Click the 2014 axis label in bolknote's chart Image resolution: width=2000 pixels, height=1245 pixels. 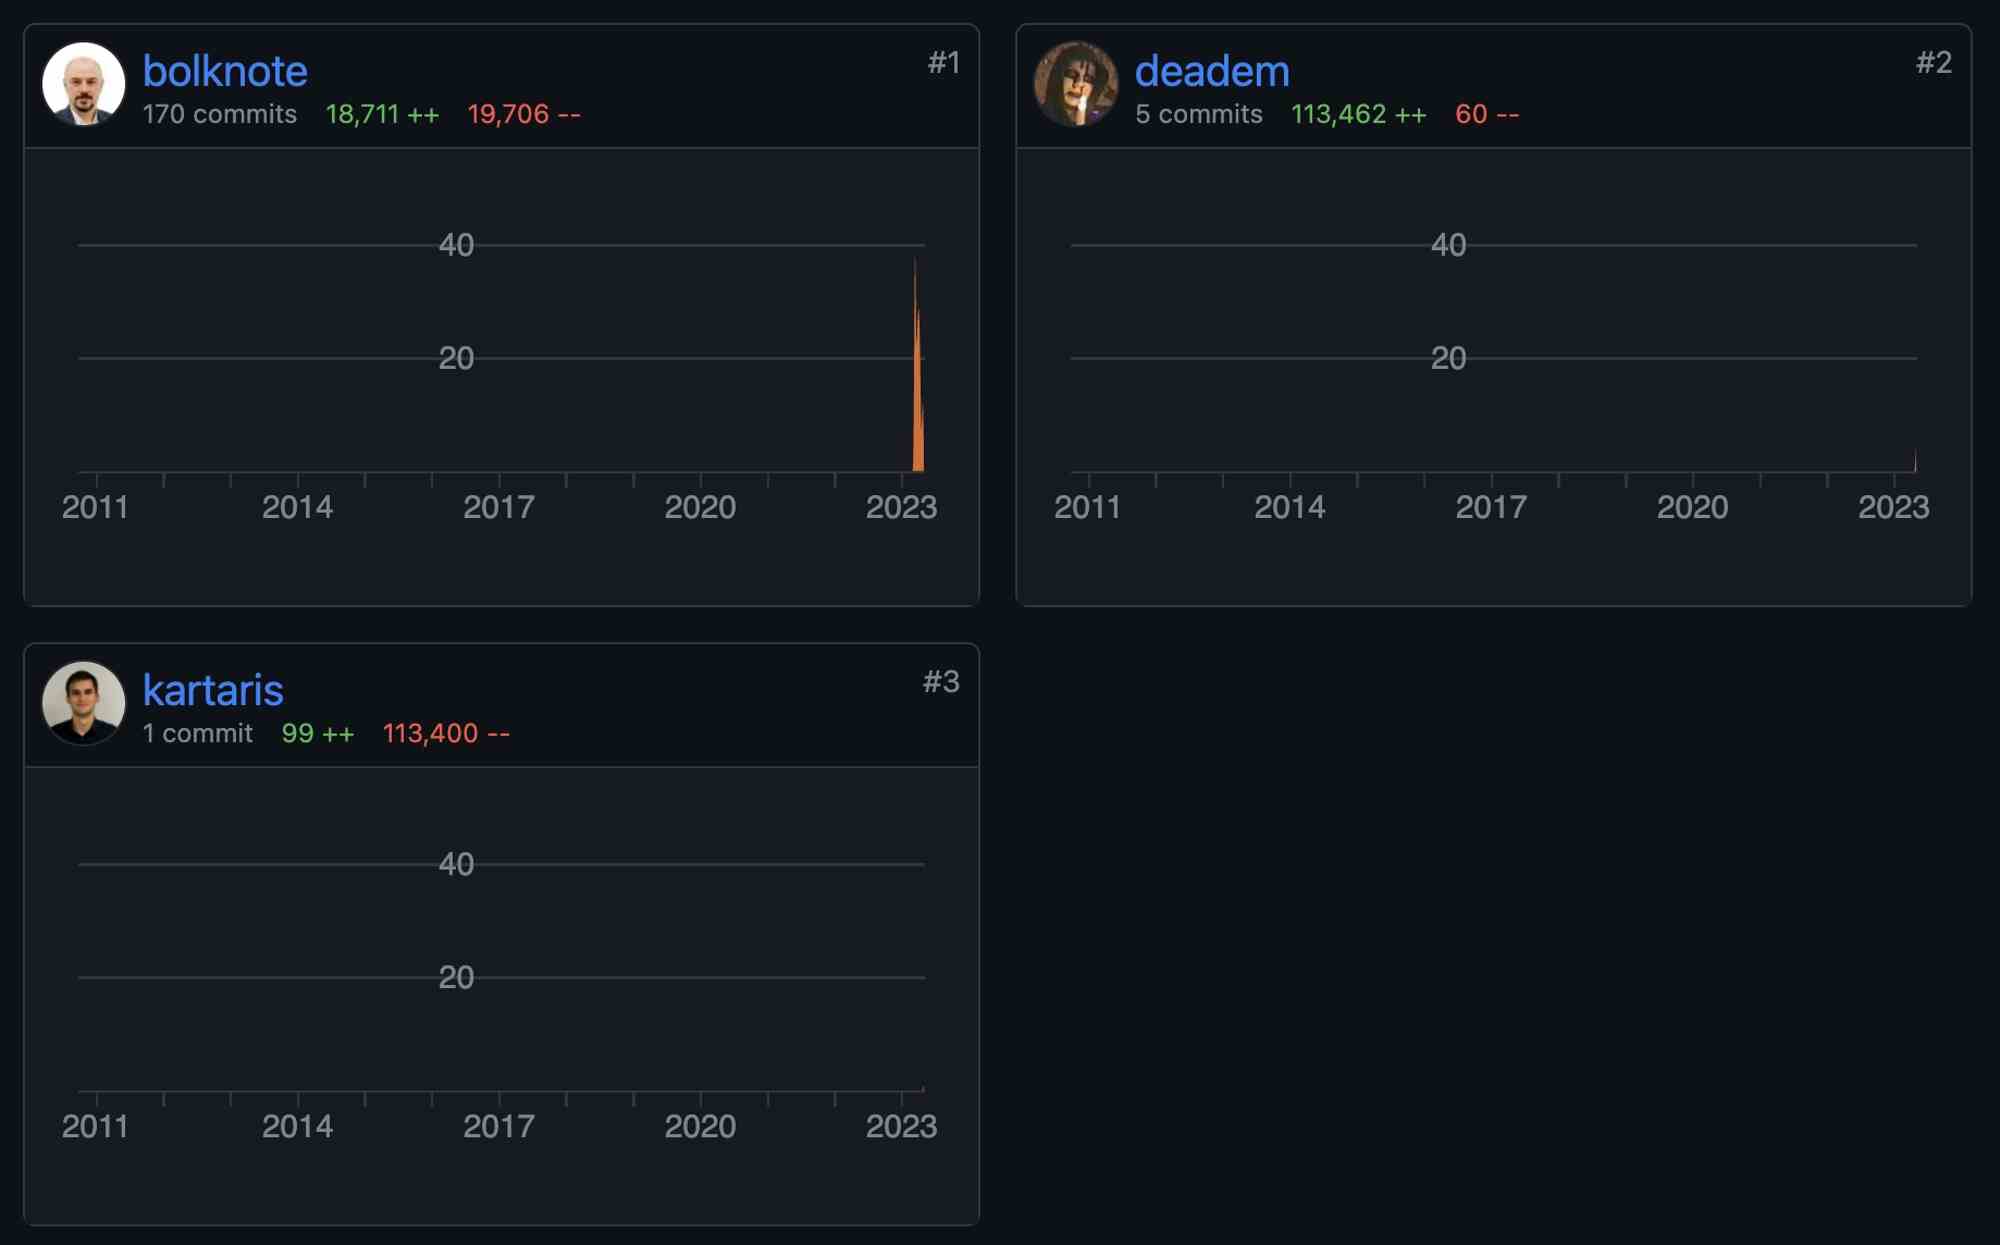pyautogui.click(x=297, y=507)
